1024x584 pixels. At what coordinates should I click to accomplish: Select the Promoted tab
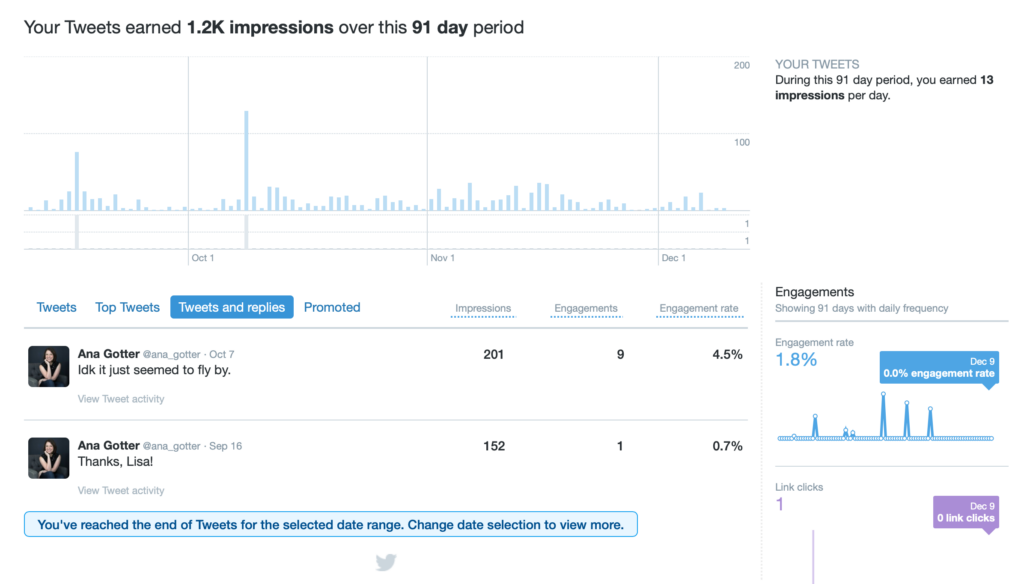(332, 307)
